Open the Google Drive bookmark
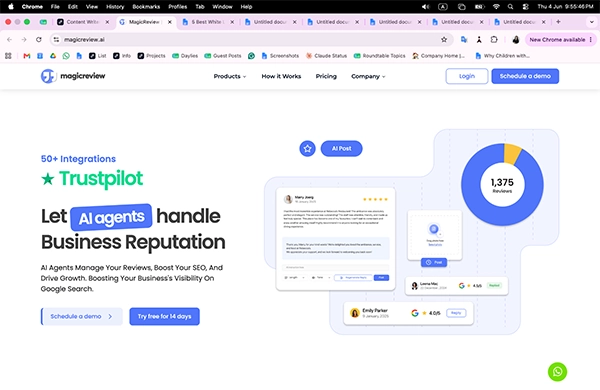 point(53,56)
